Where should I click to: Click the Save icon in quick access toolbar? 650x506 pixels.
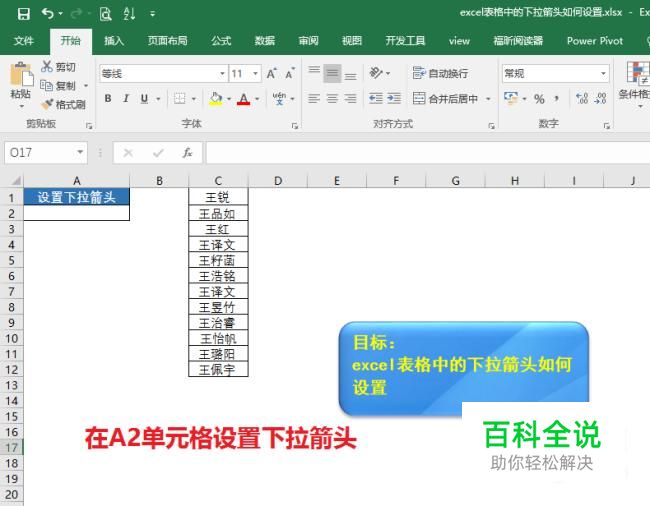24,14
